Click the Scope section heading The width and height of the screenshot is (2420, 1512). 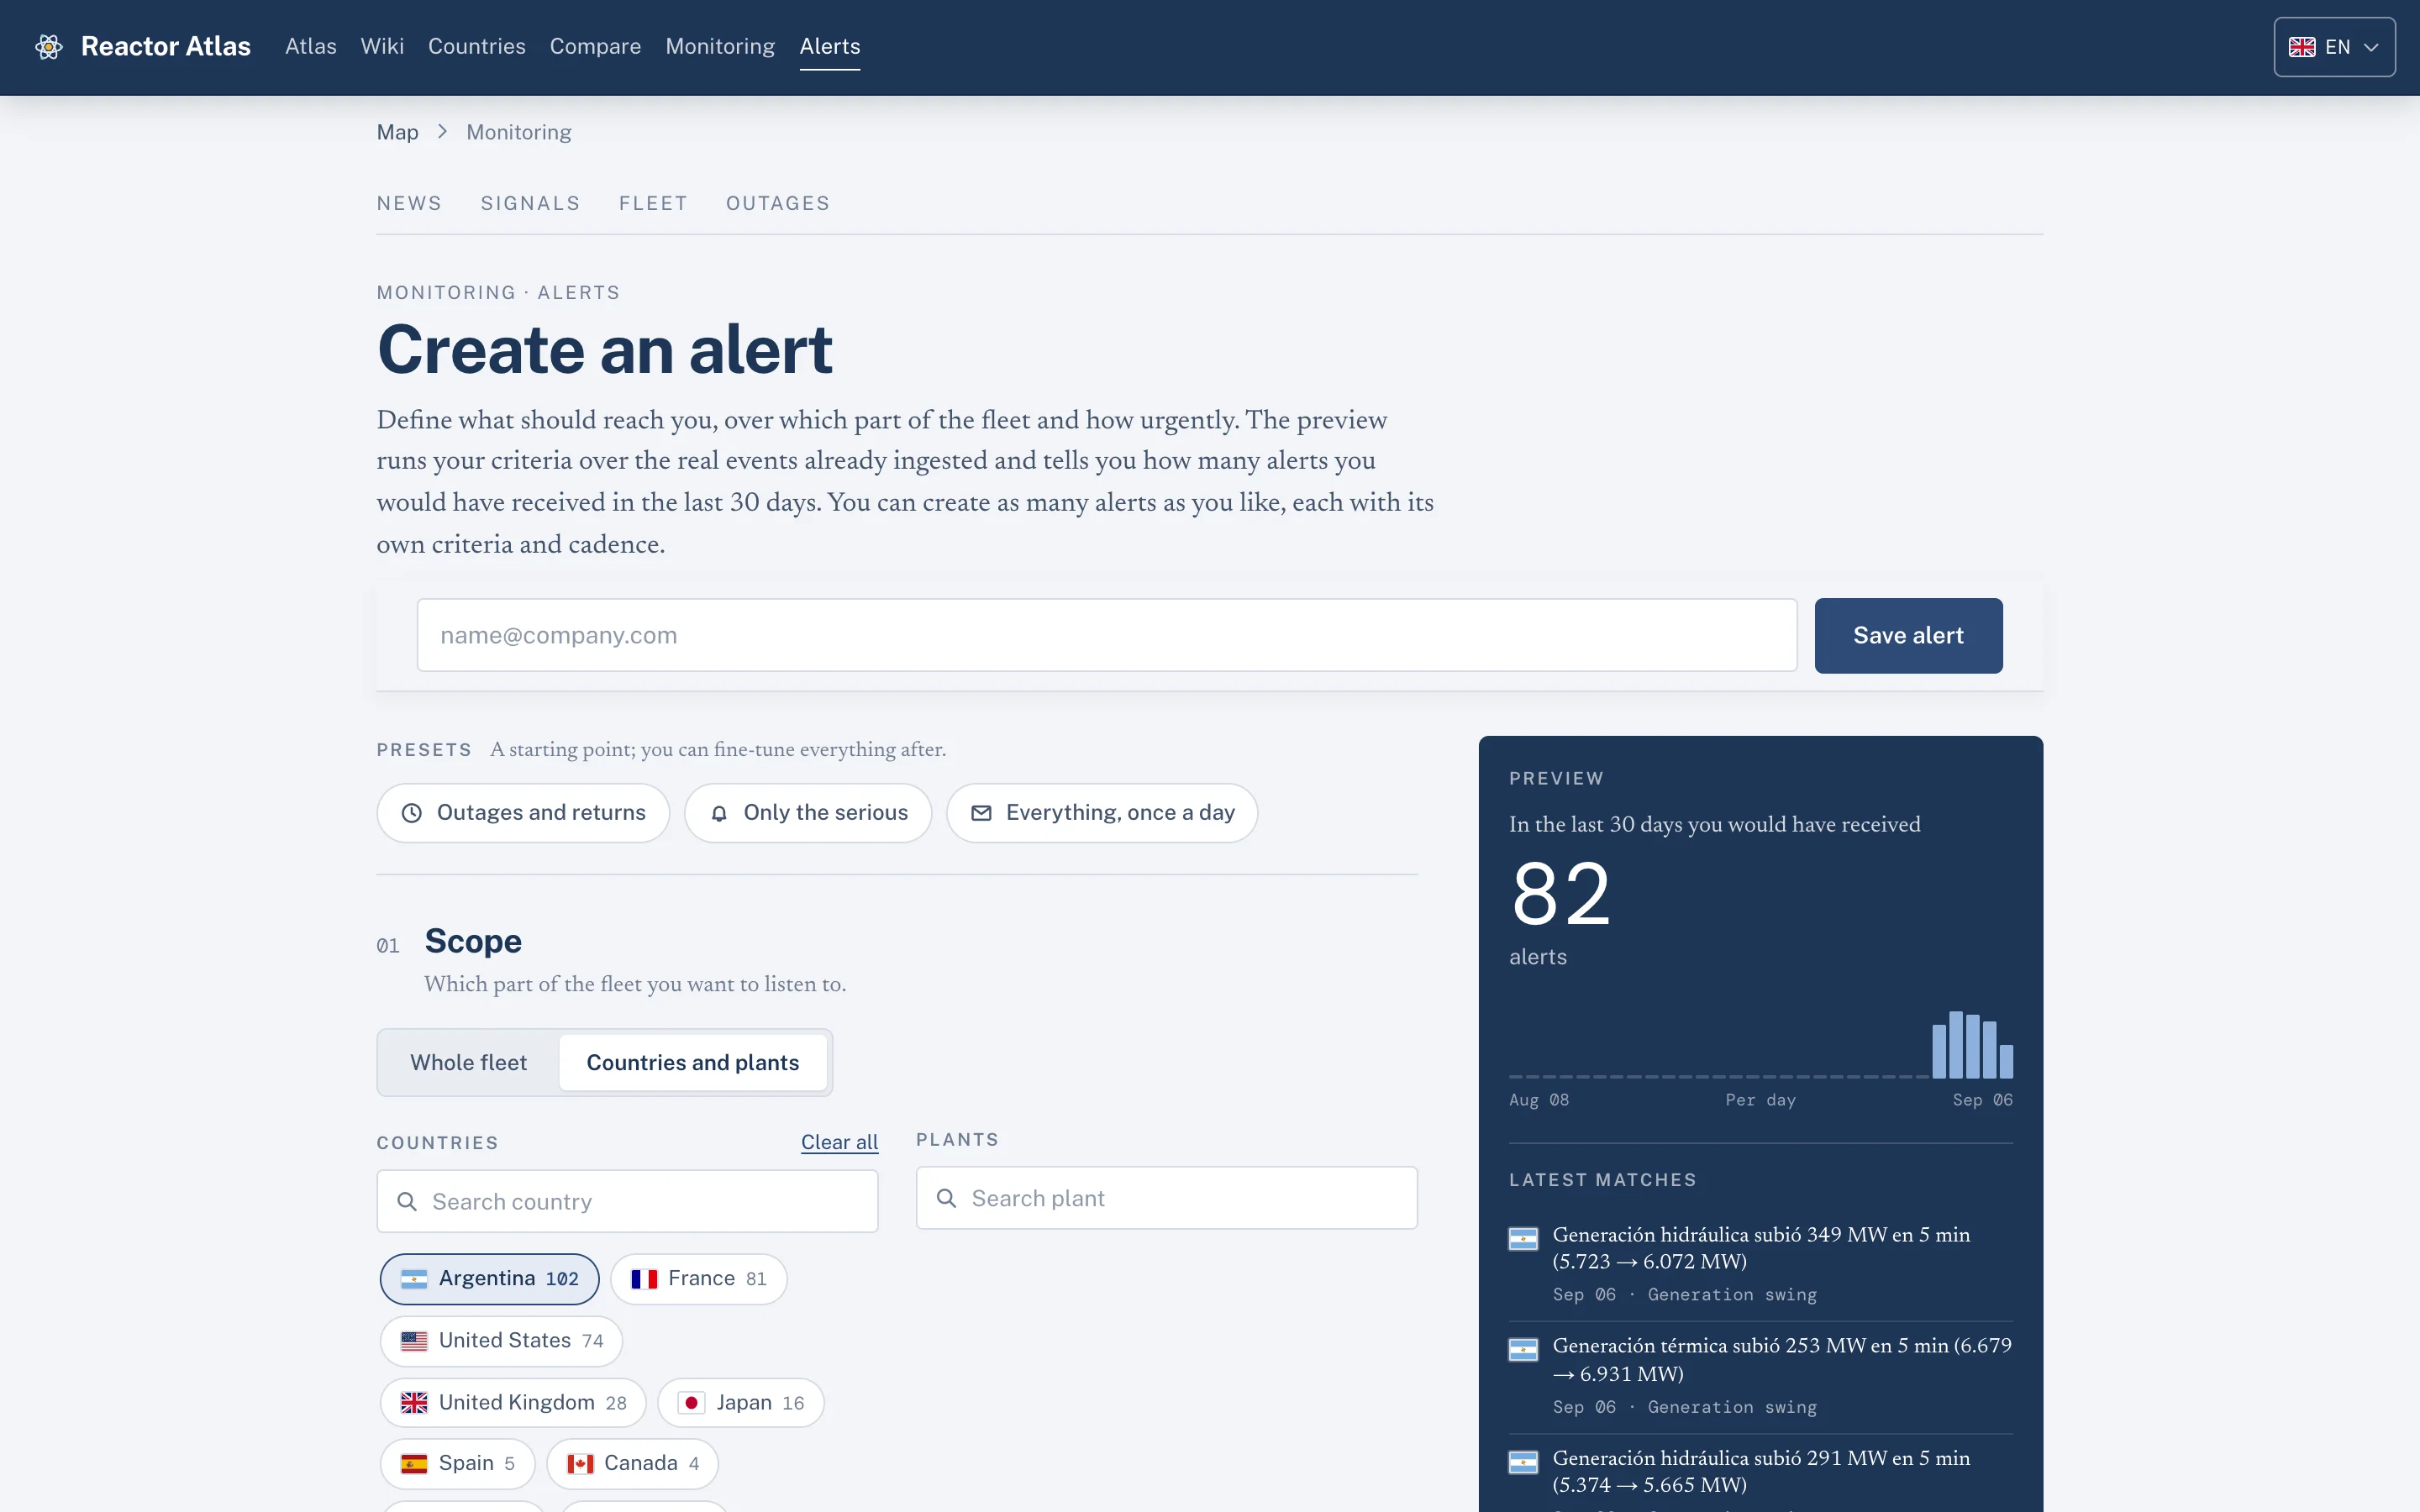(473, 941)
